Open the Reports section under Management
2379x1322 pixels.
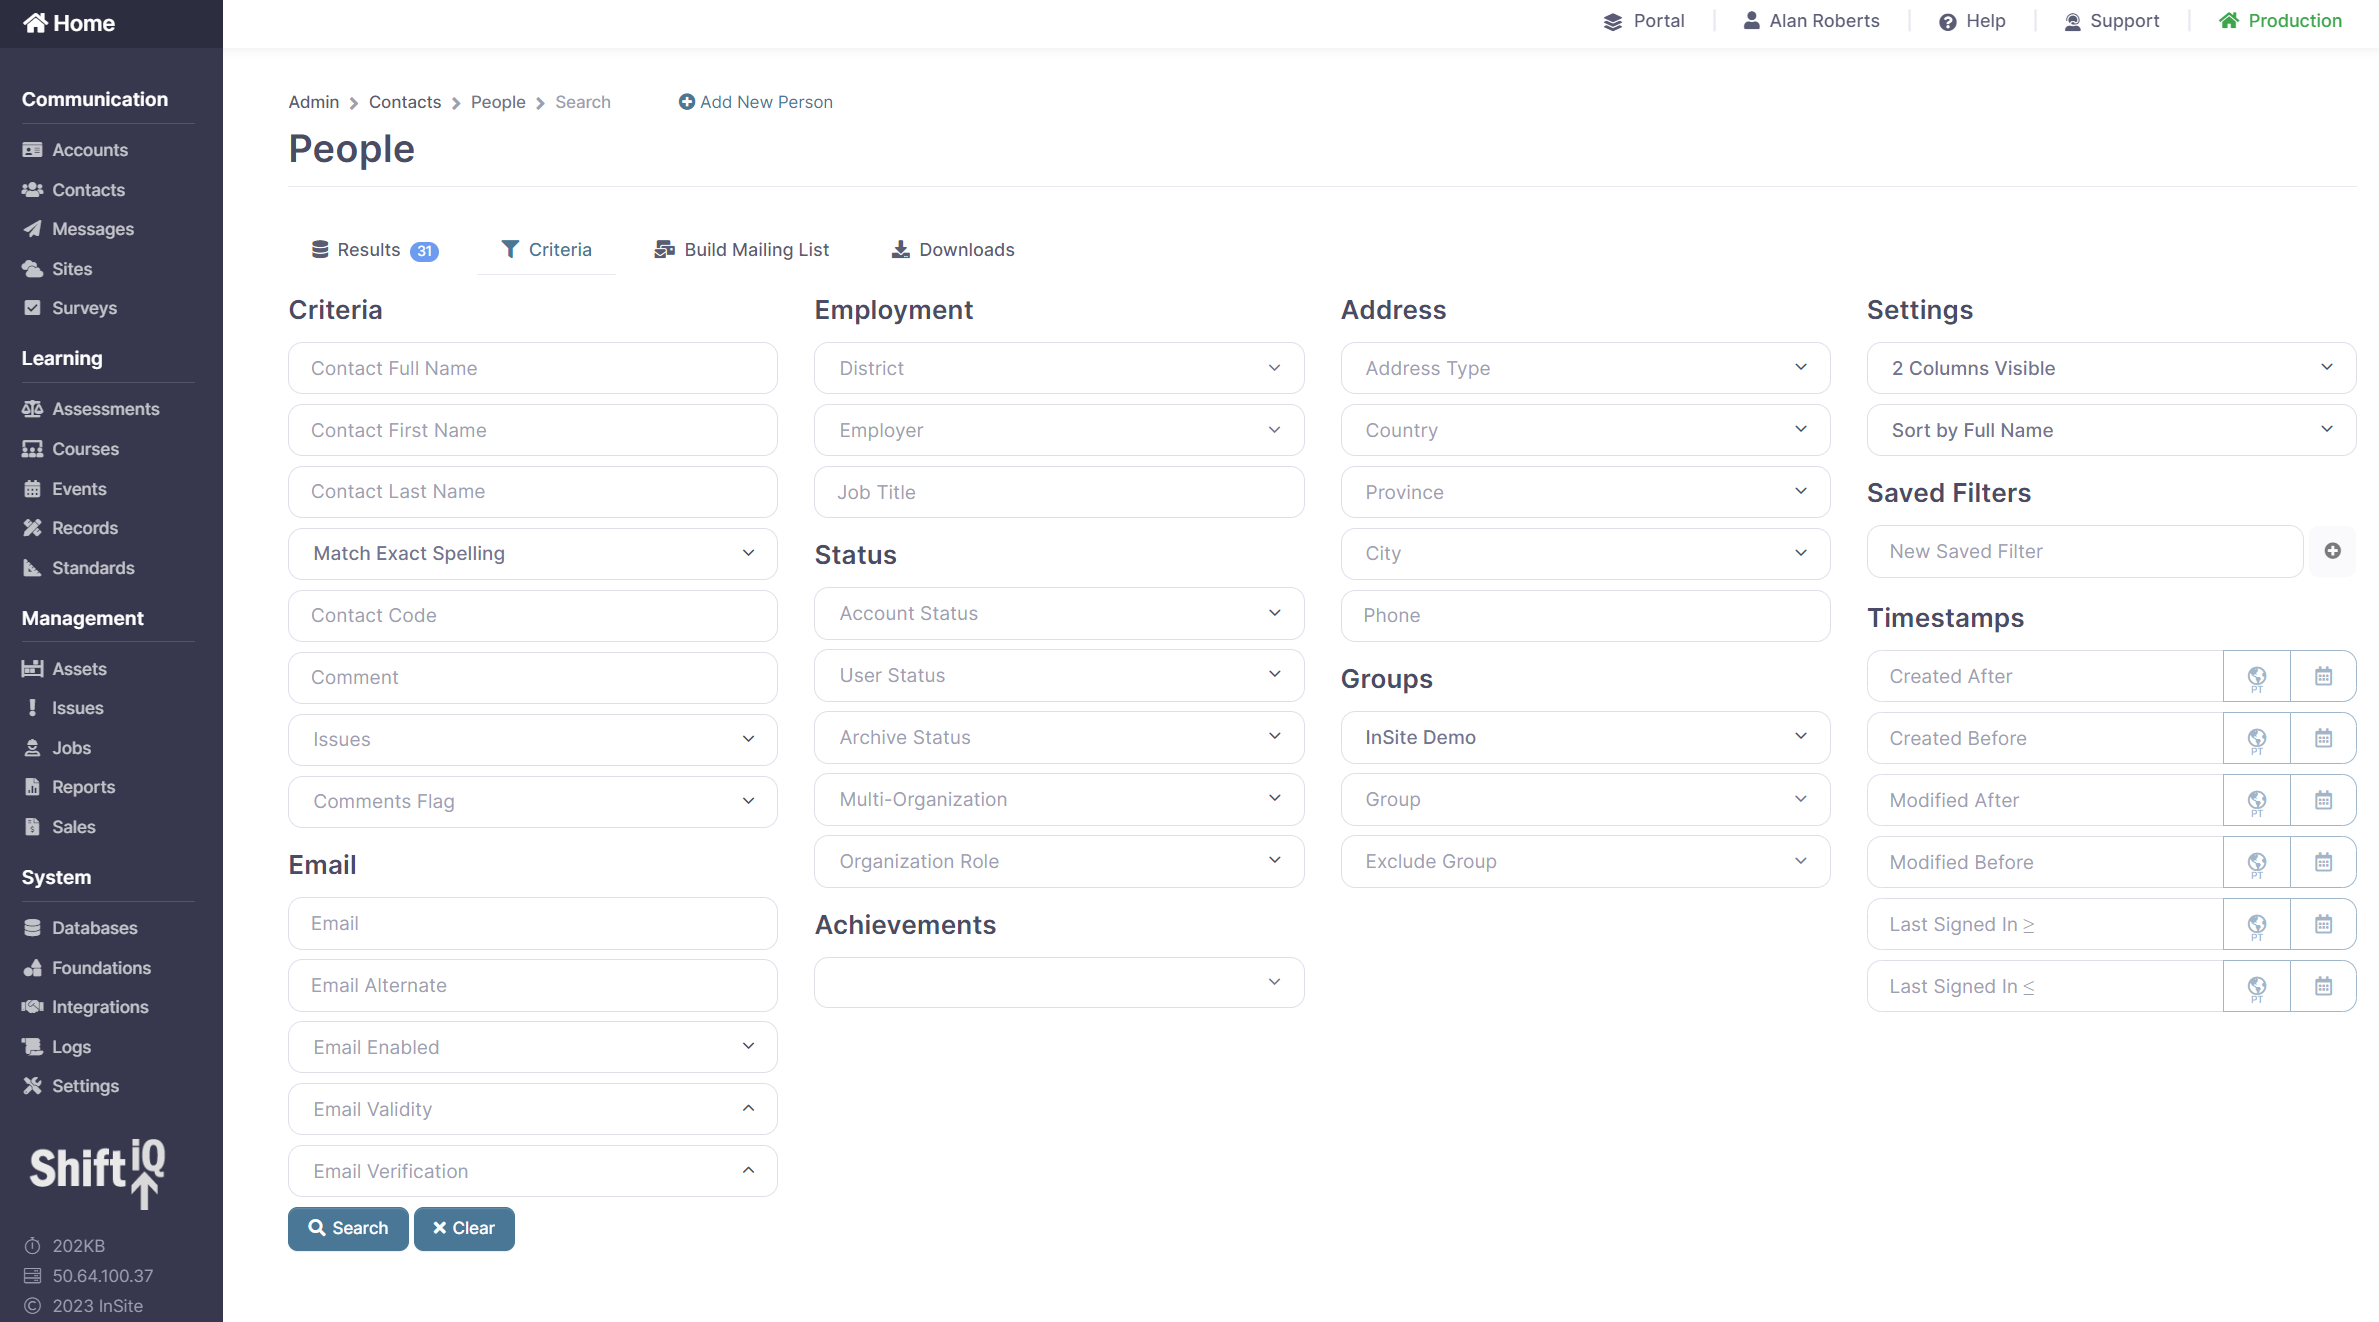82,786
